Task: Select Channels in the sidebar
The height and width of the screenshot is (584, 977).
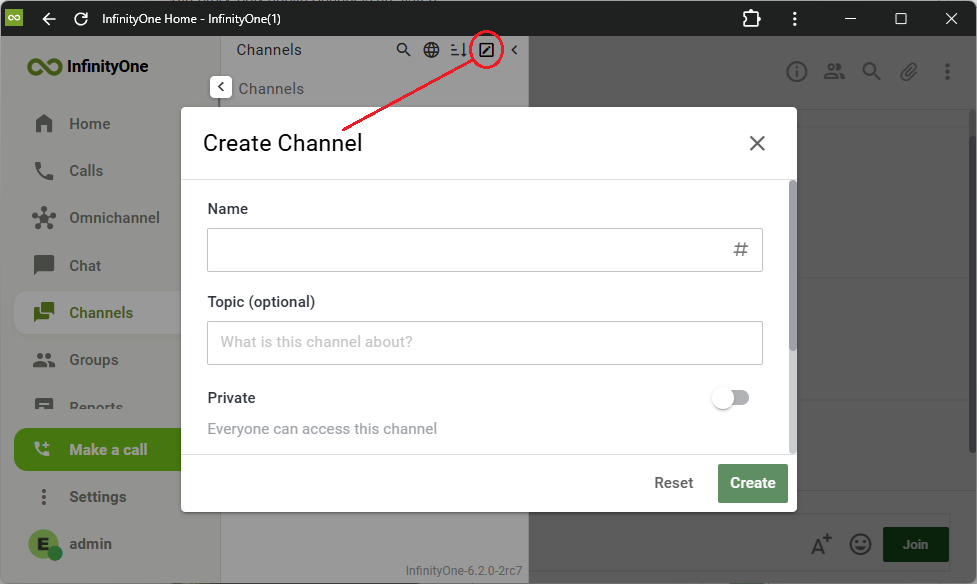Action: click(x=100, y=312)
